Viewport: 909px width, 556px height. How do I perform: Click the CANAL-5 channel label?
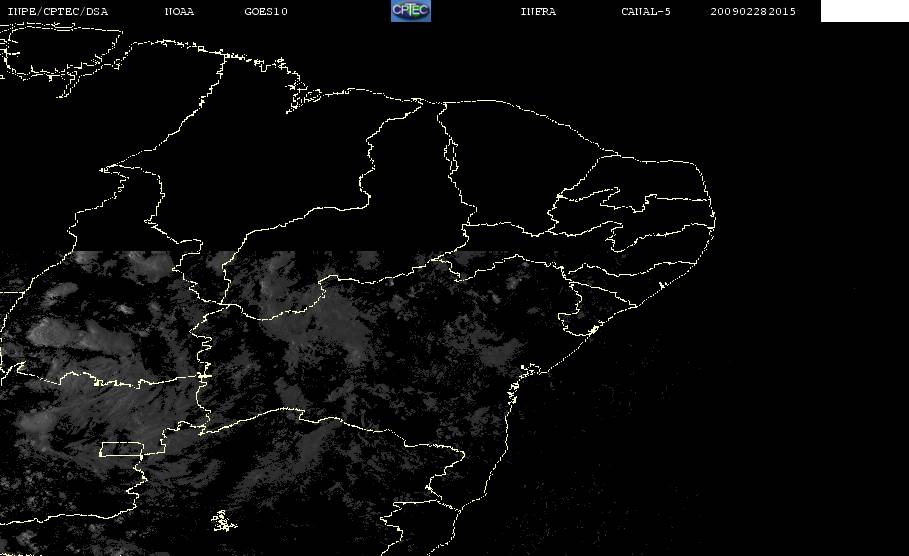646,12
